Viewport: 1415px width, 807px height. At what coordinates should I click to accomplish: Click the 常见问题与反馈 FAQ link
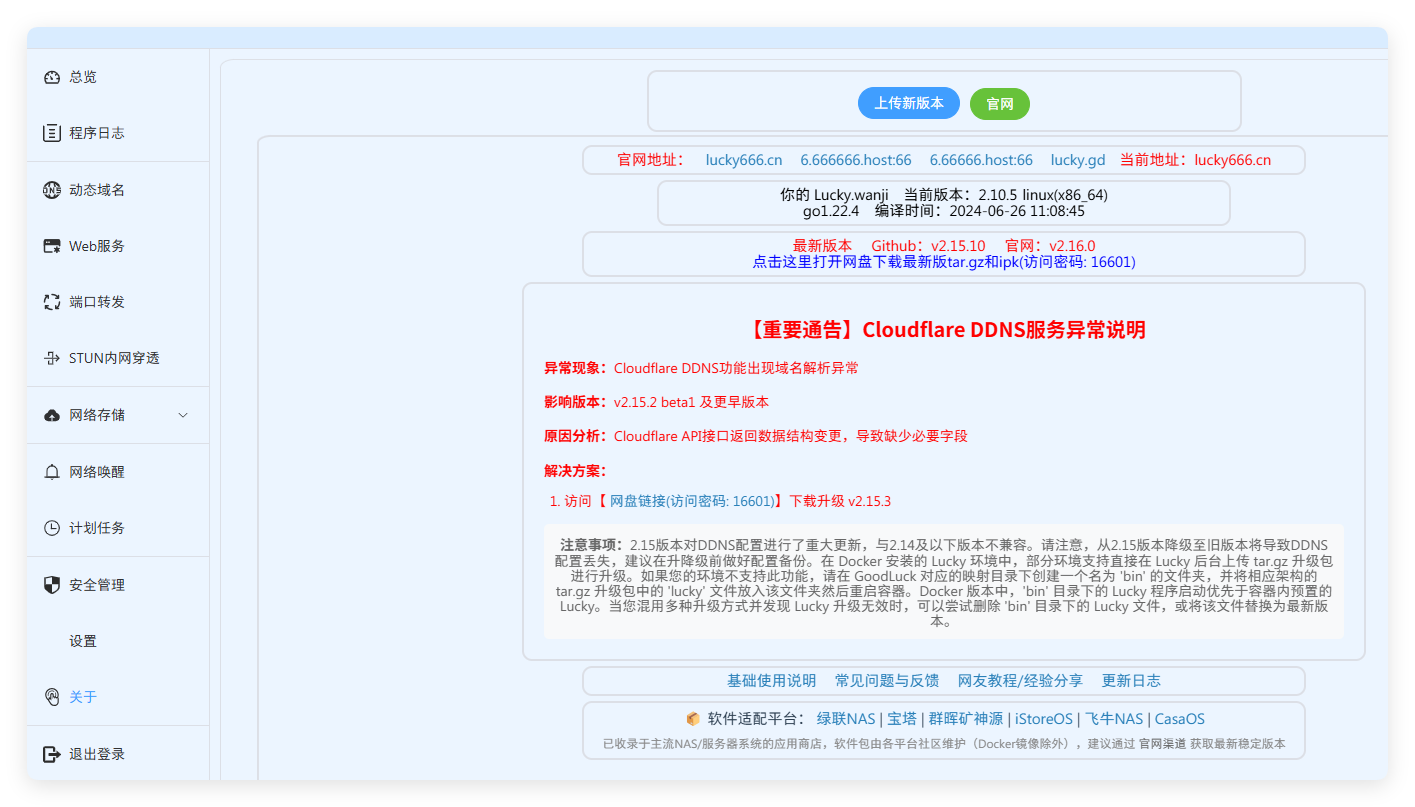[886, 680]
